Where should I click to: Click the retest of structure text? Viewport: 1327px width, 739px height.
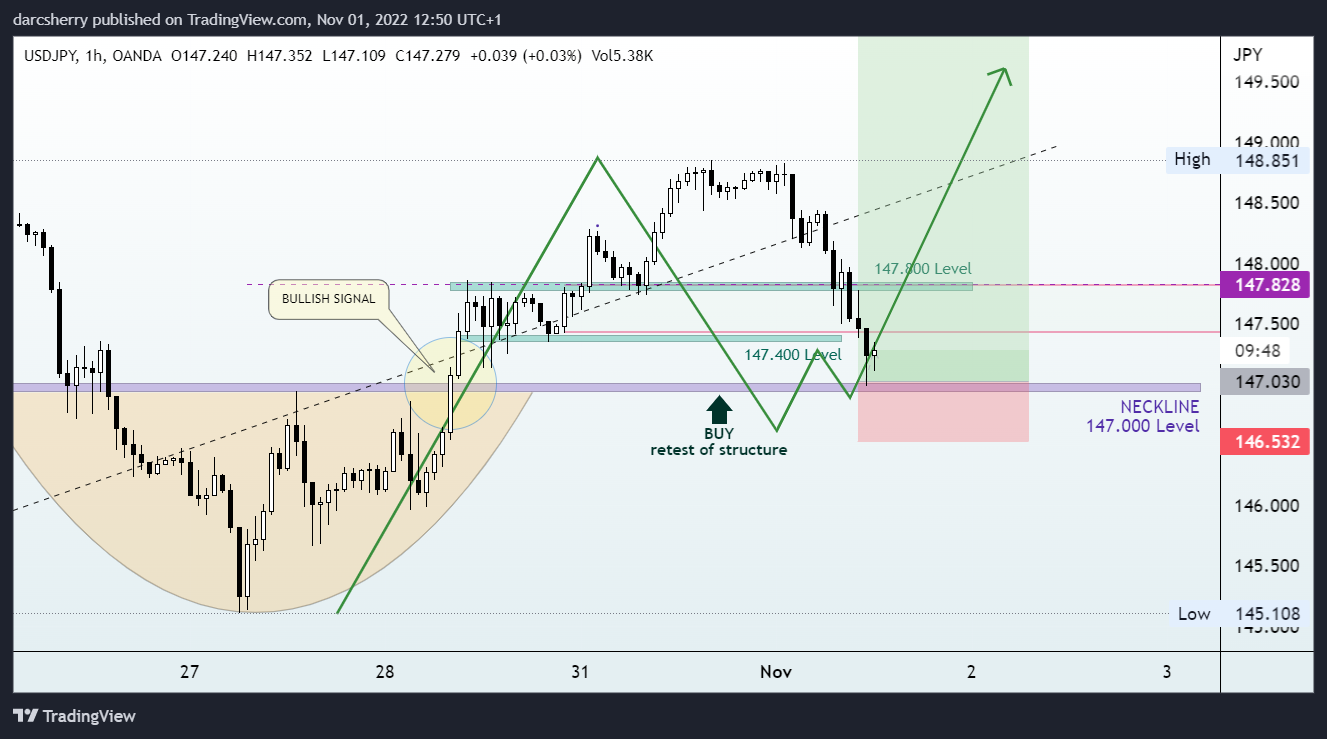pos(718,450)
